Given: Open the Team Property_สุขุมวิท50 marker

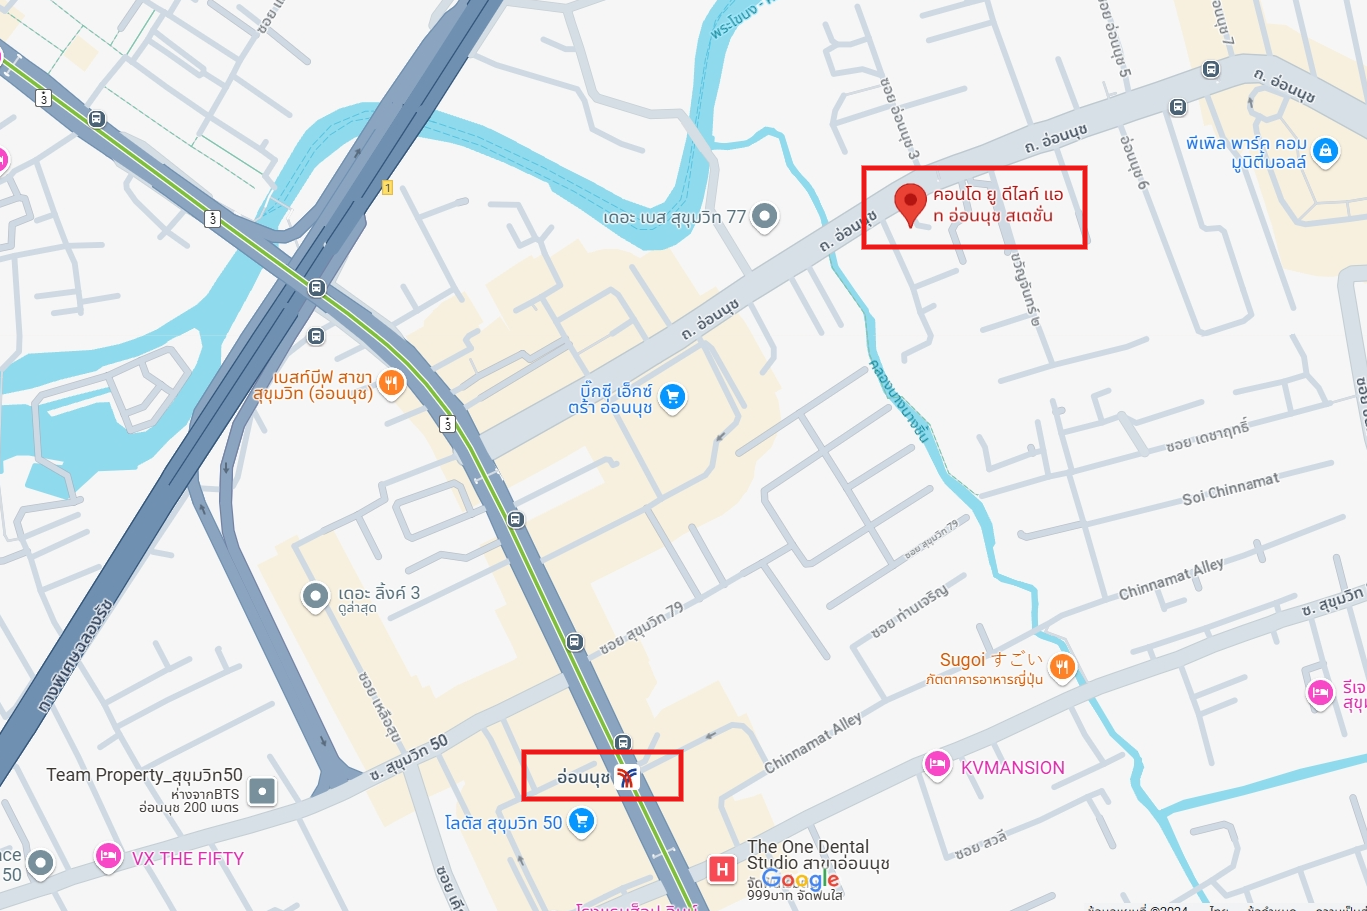Looking at the screenshot, I should click(262, 791).
